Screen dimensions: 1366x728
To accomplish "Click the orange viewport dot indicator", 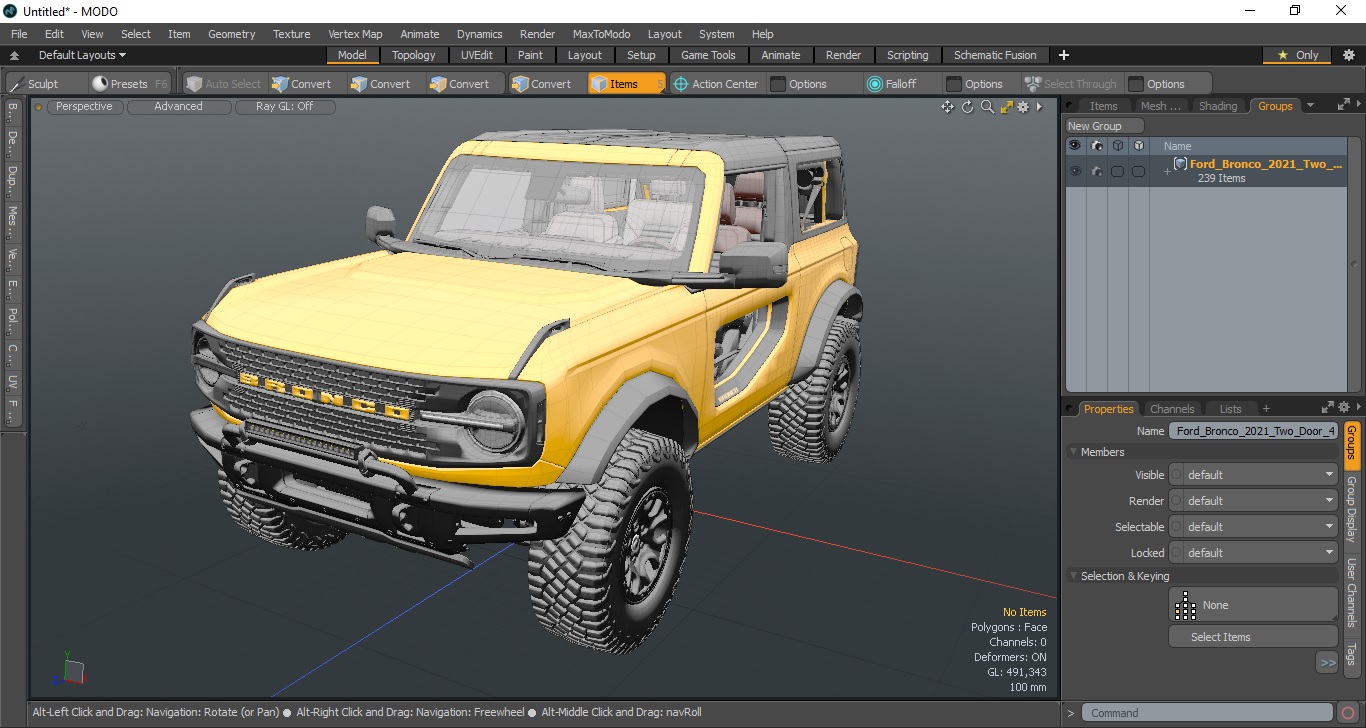I will (39, 107).
